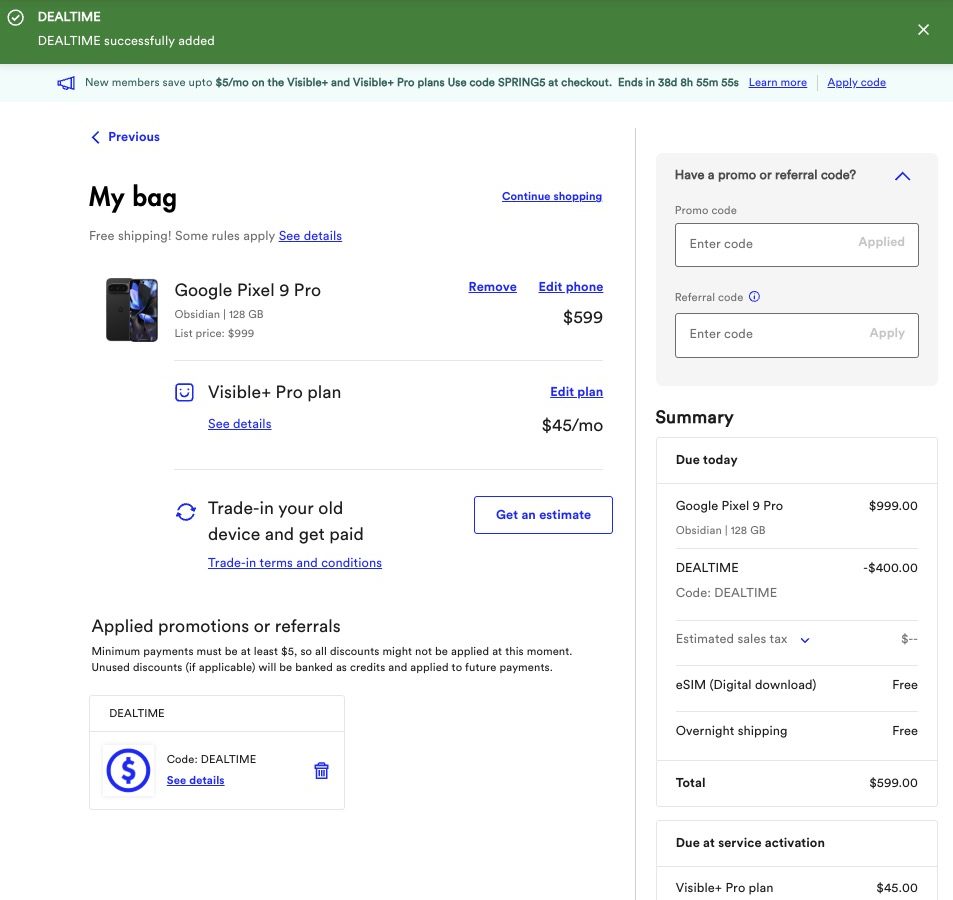Open Edit phone link
953x900 pixels.
tap(570, 287)
